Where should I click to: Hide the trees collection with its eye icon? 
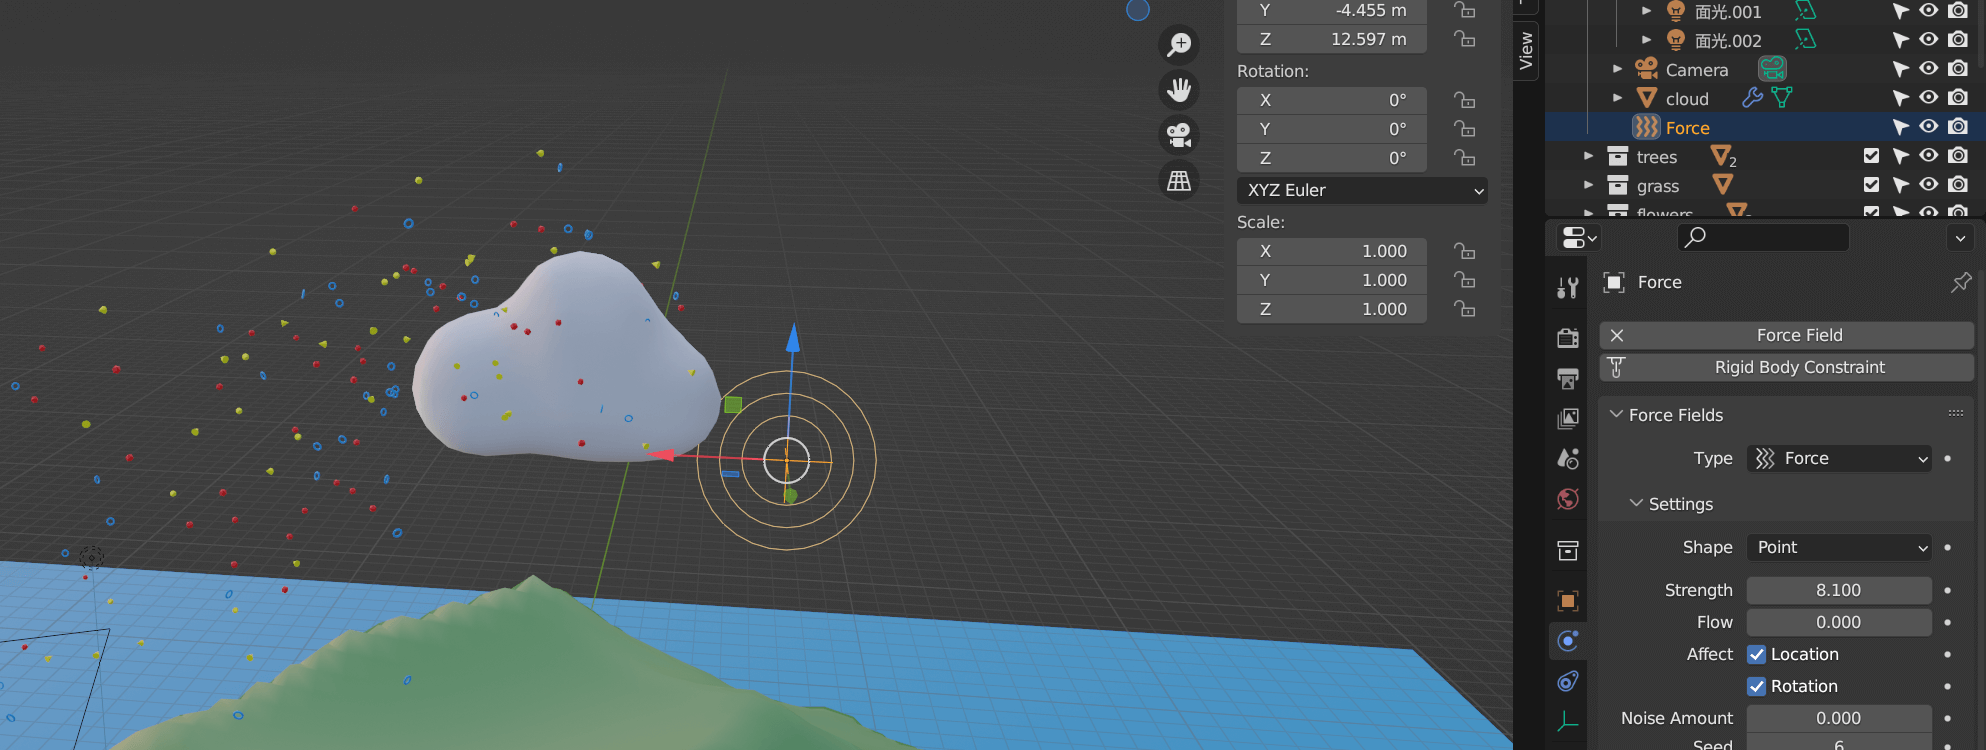(x=1929, y=156)
